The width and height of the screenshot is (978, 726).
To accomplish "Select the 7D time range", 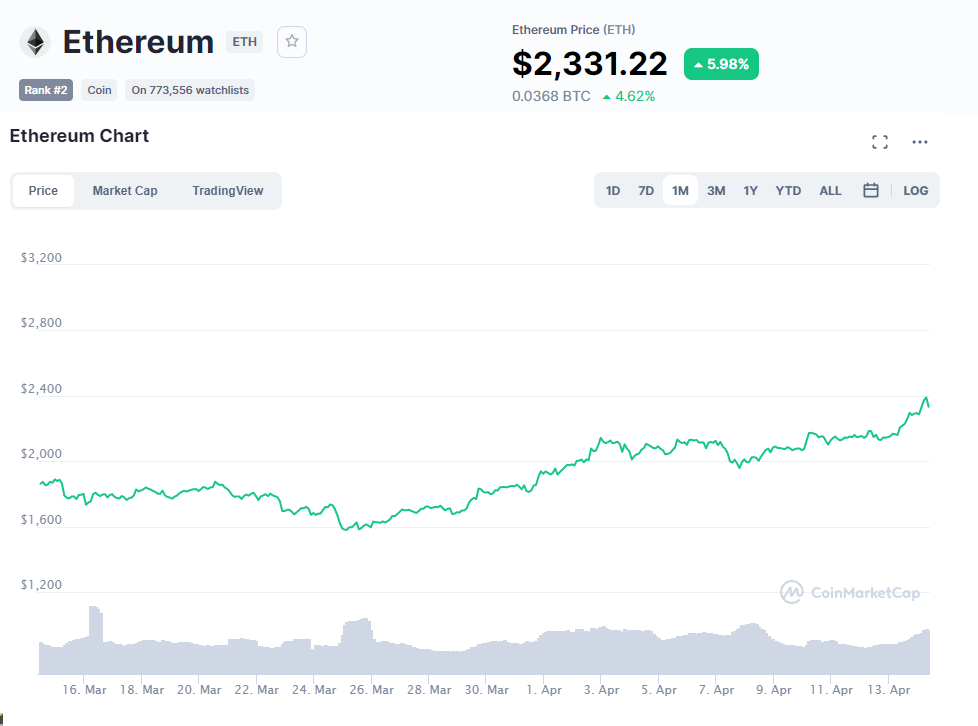I will coord(646,191).
